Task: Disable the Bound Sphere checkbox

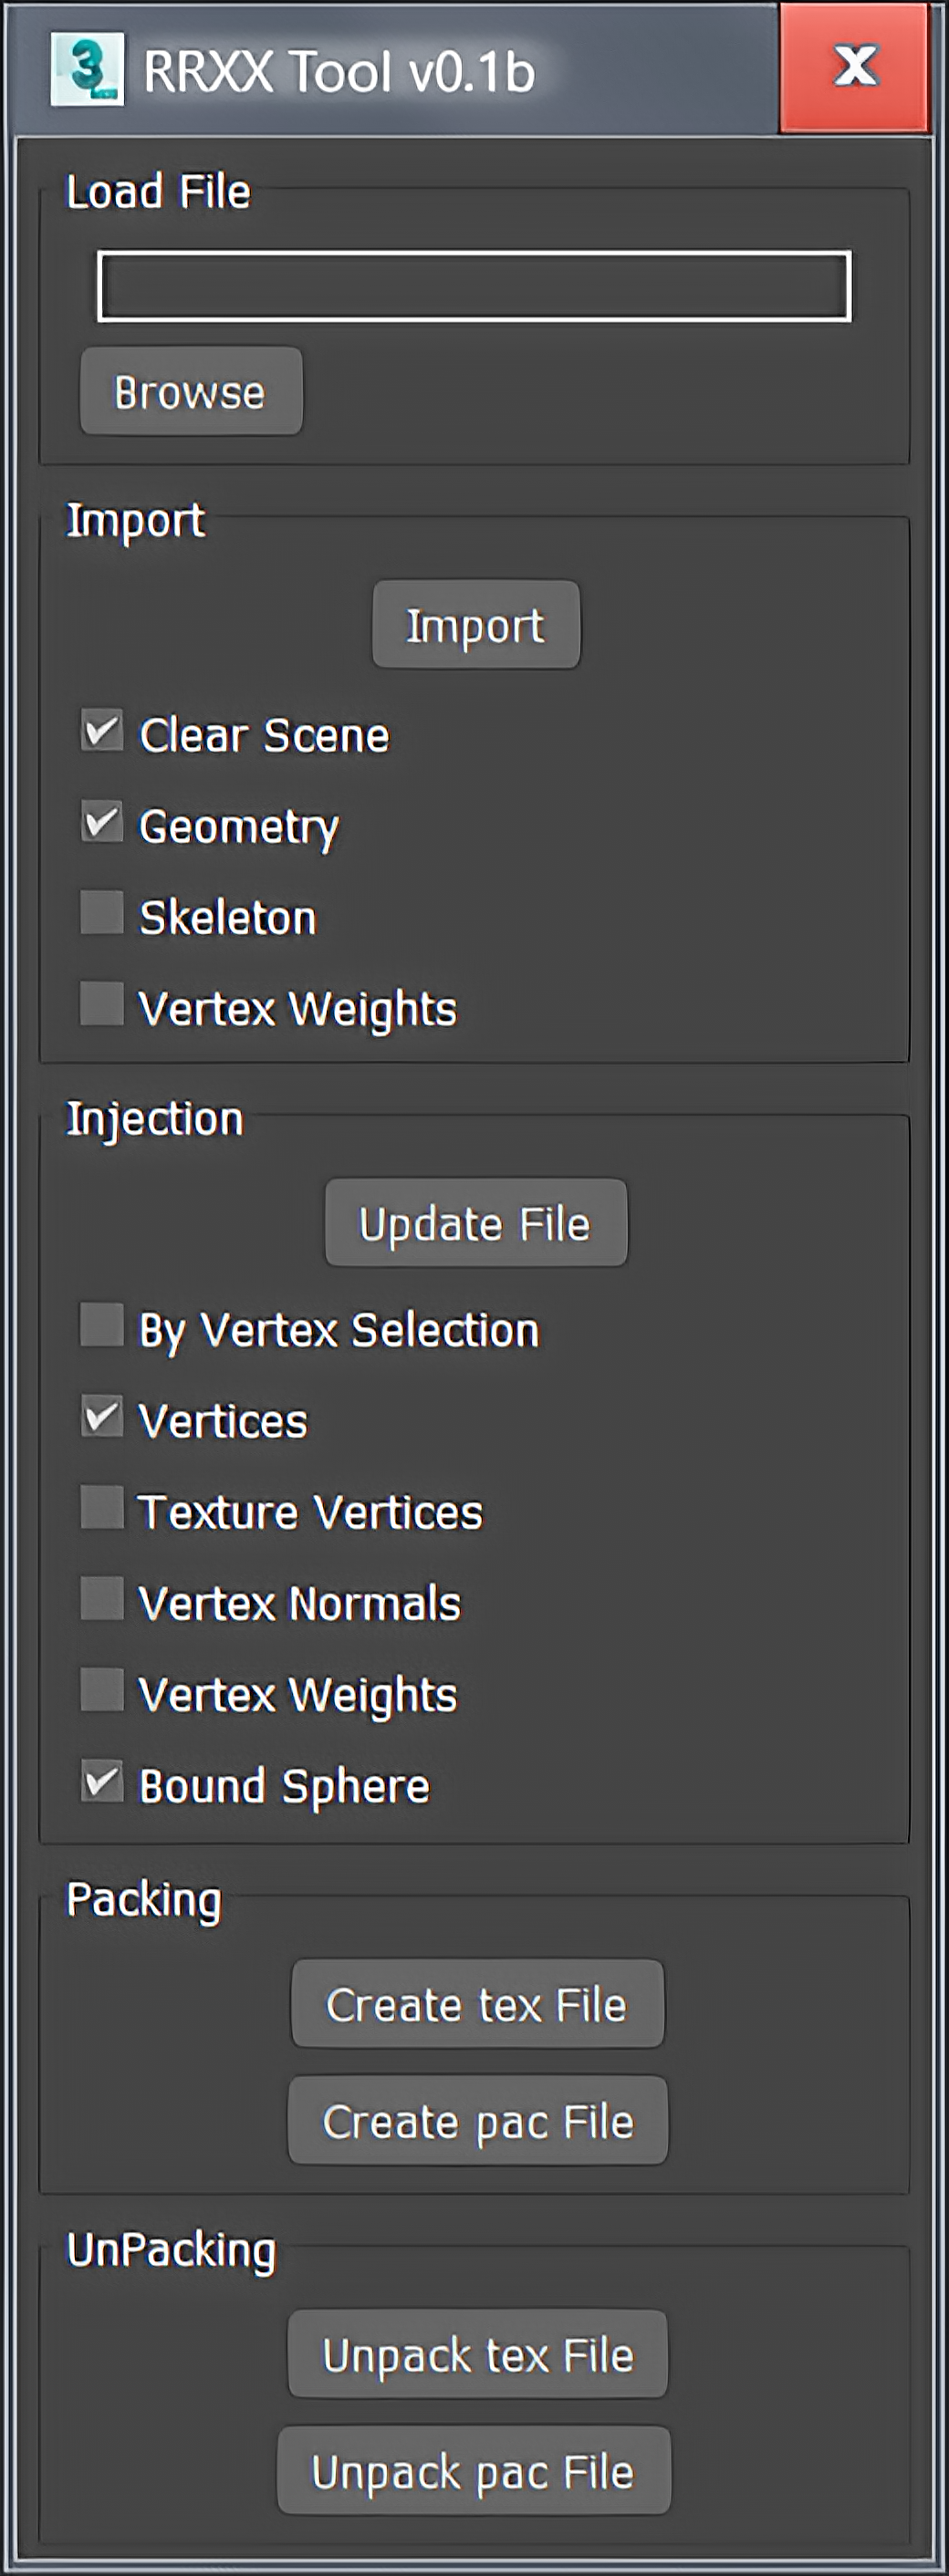Action: pos(102,1782)
